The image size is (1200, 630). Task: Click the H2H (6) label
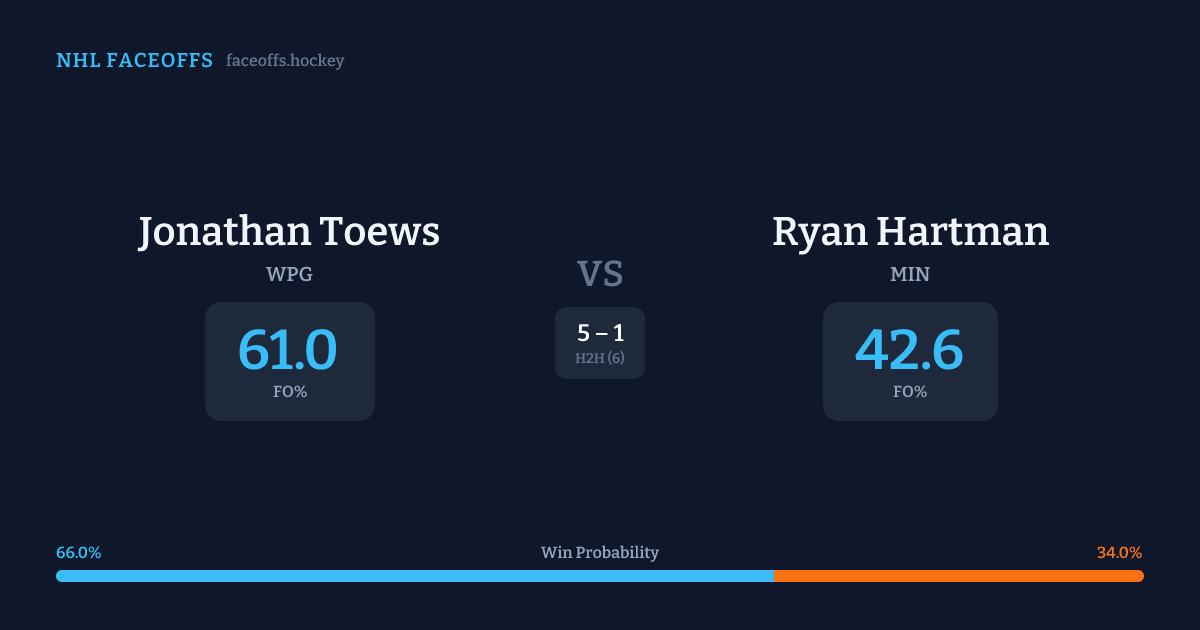[x=600, y=358]
